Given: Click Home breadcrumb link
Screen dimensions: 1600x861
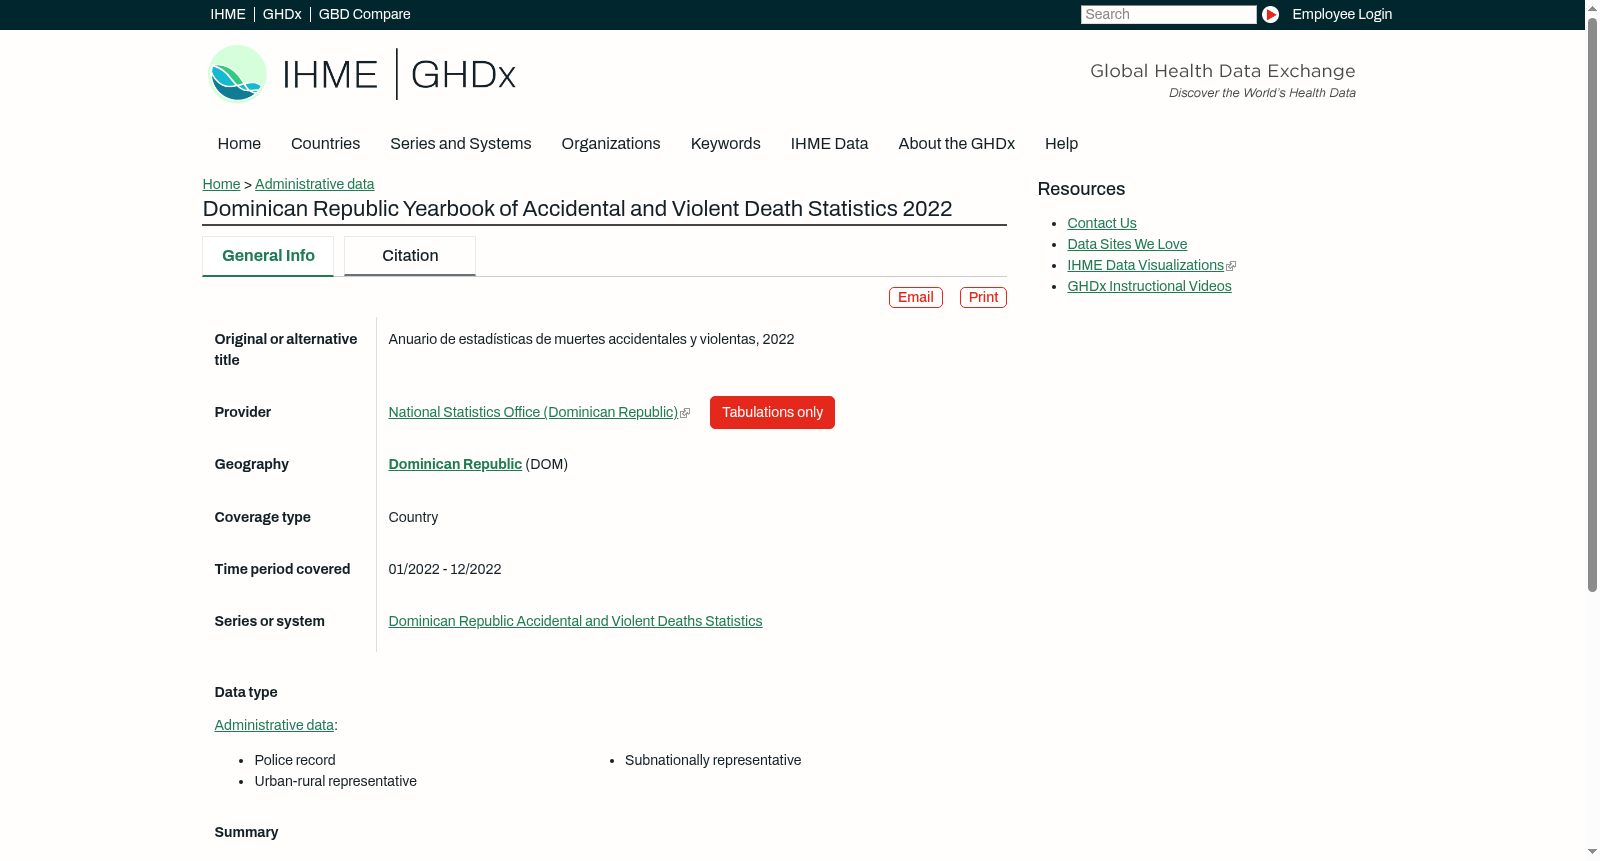Looking at the screenshot, I should coord(221,184).
